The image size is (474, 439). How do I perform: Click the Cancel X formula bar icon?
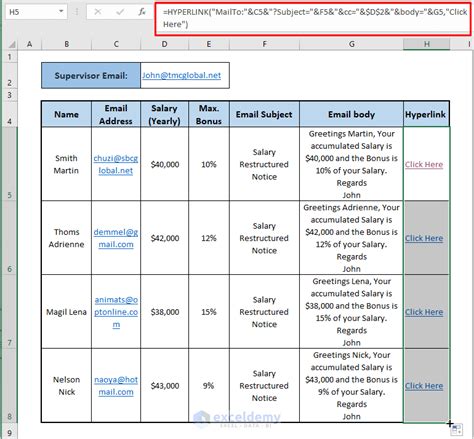pos(98,12)
